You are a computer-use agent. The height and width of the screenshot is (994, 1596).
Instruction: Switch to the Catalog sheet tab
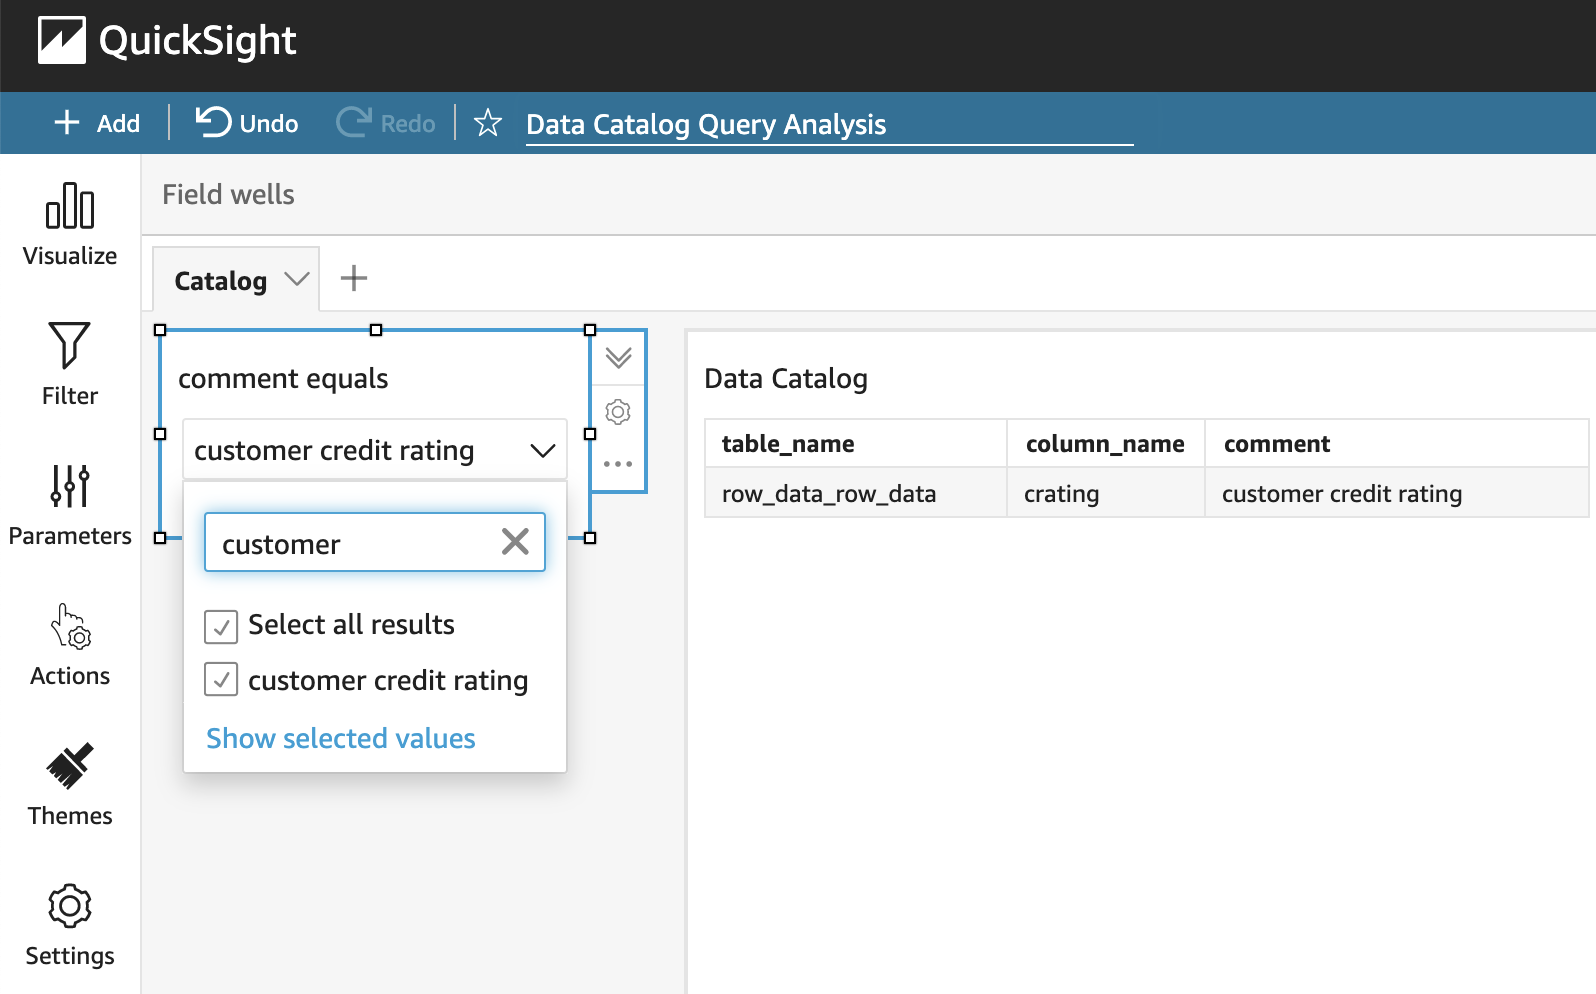click(220, 281)
